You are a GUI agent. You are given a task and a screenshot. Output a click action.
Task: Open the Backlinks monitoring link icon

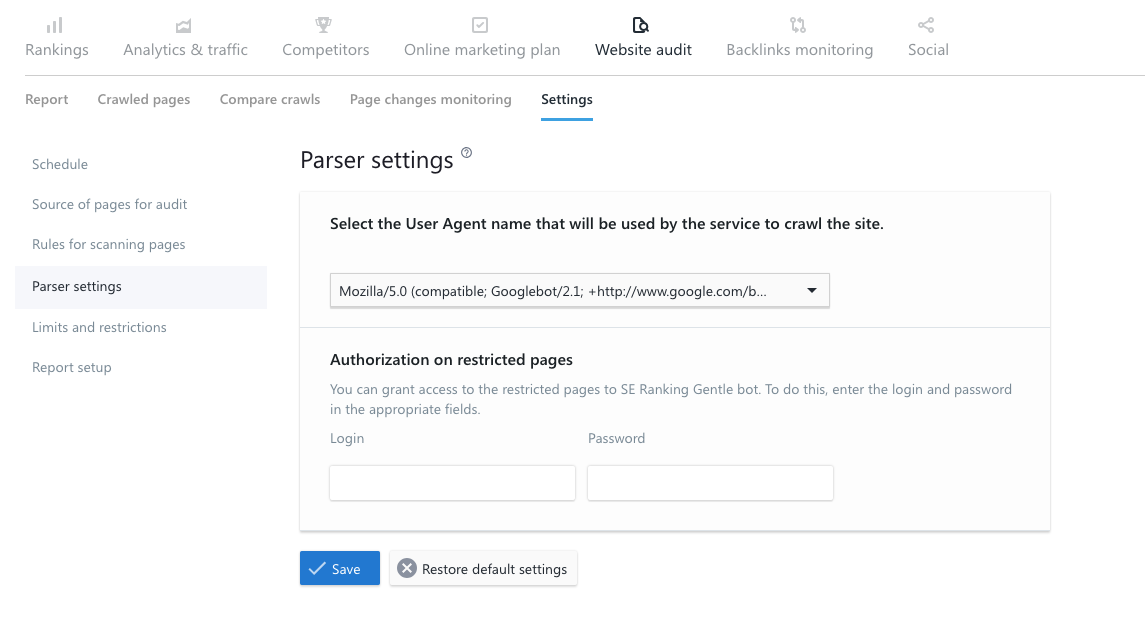[798, 25]
